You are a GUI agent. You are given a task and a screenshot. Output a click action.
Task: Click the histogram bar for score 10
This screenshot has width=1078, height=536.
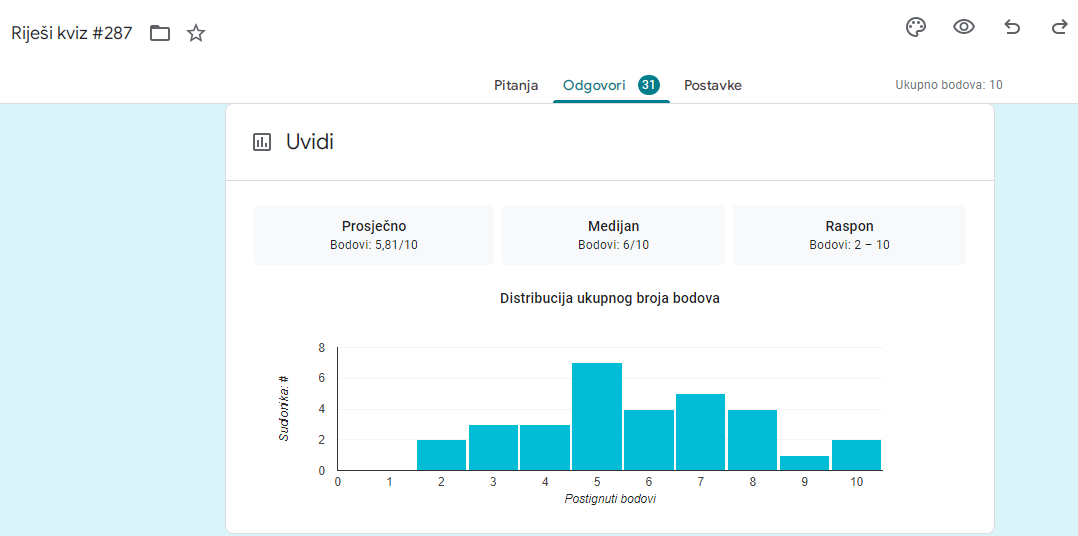click(857, 455)
